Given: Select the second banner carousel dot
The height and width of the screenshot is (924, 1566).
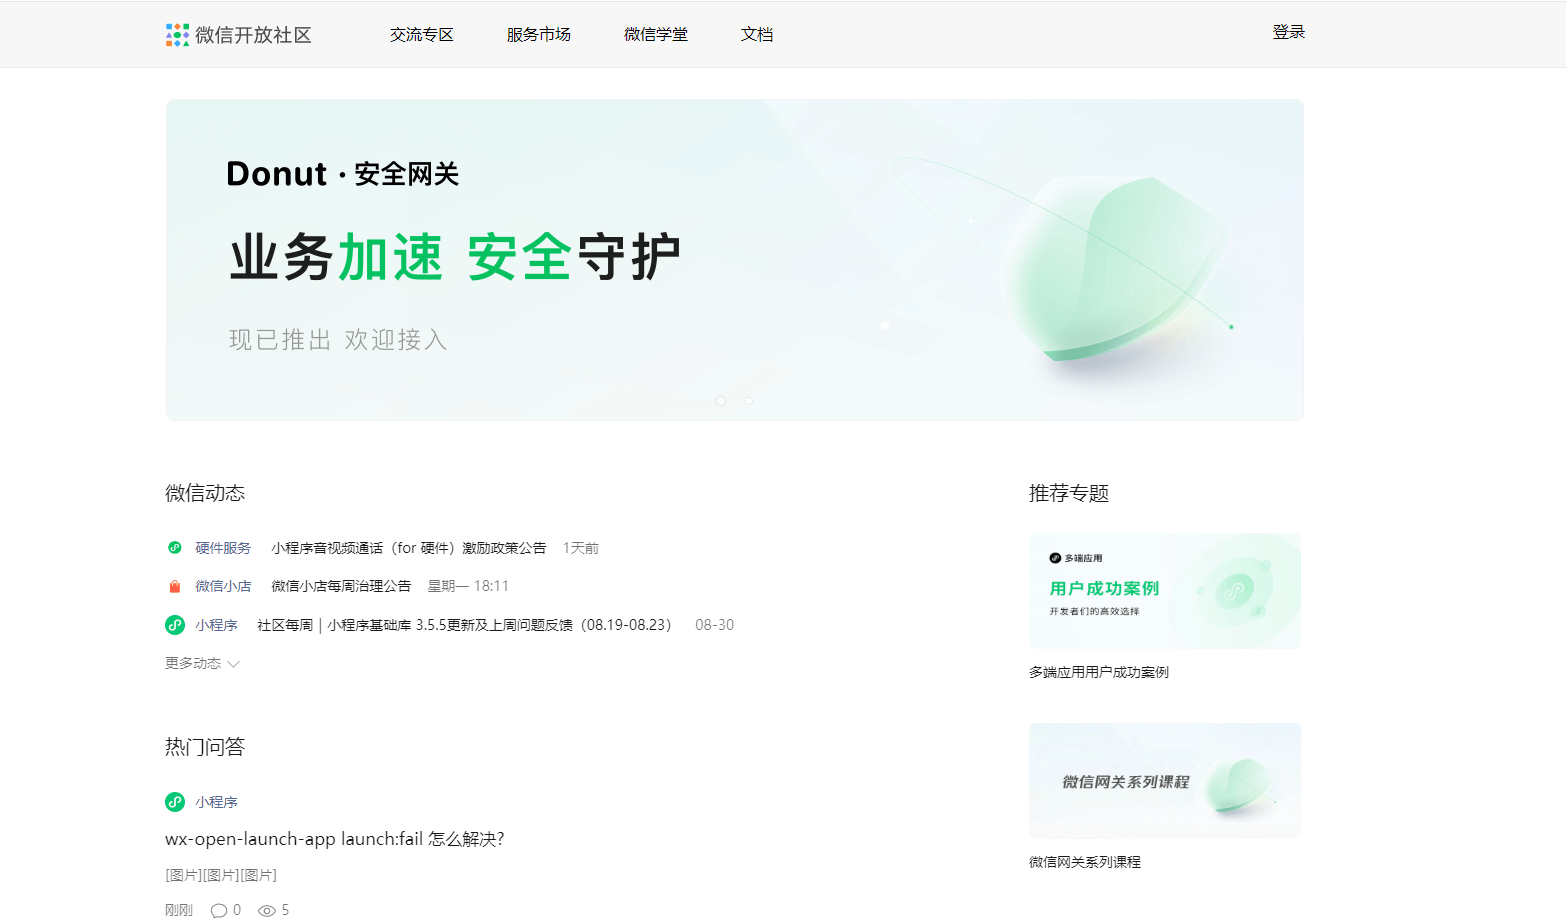Looking at the screenshot, I should [749, 401].
